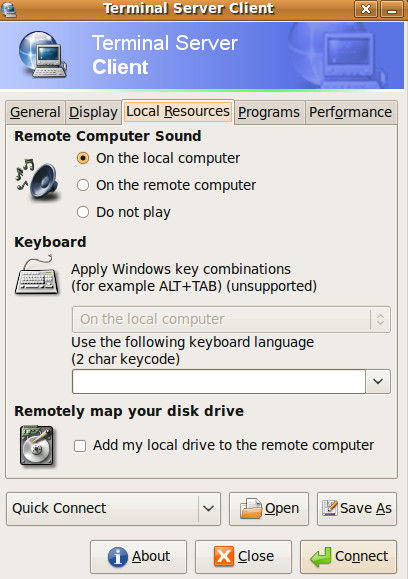
Task: Click the keyboard language text field
Action: pos(219,381)
